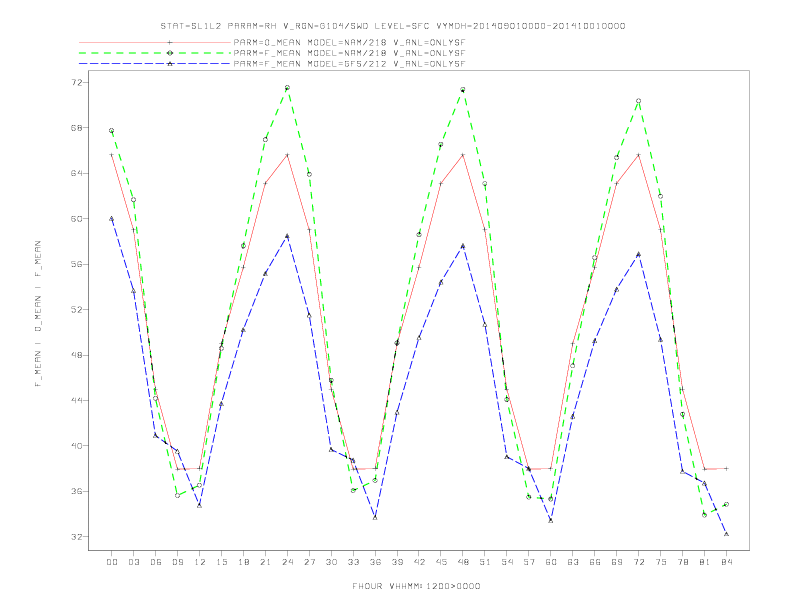Click x-axis tick label 21
Image resolution: width=792 pixels, height=612 pixels.
[x=265, y=562]
